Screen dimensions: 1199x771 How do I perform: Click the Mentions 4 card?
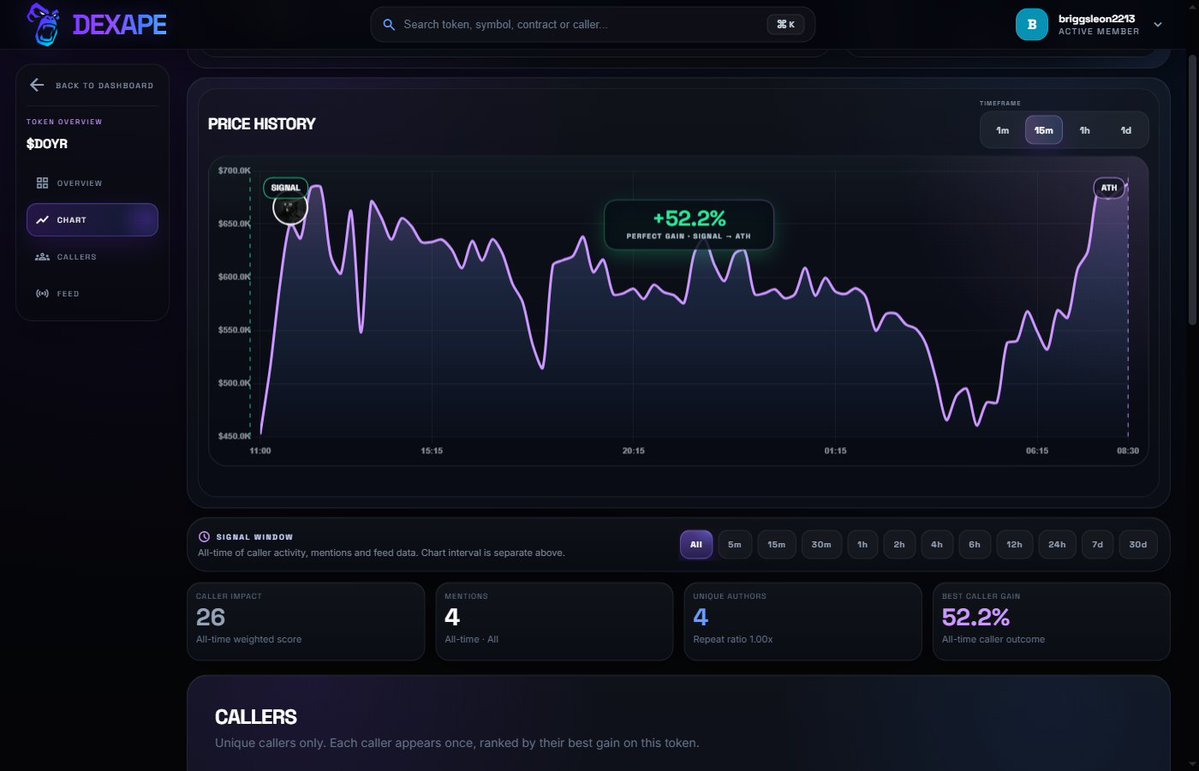coord(554,621)
